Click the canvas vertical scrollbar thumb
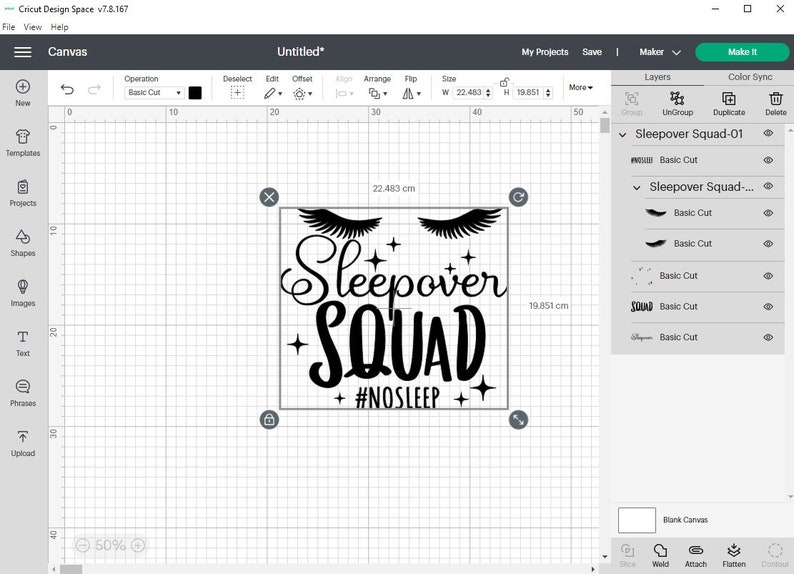 (x=605, y=125)
